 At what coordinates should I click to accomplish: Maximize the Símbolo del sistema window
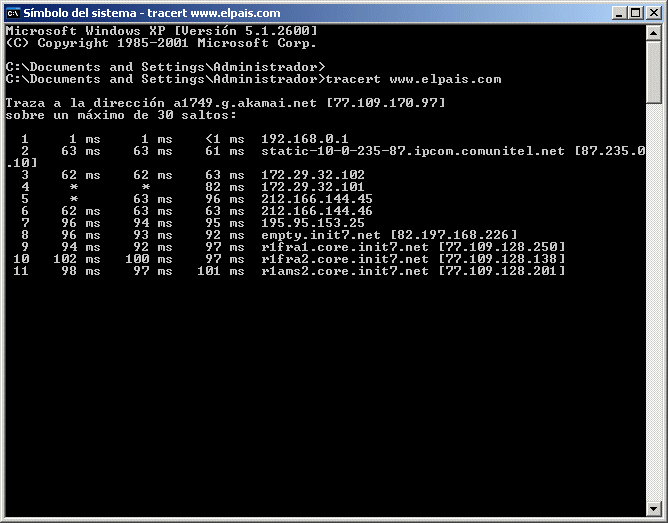[x=632, y=12]
